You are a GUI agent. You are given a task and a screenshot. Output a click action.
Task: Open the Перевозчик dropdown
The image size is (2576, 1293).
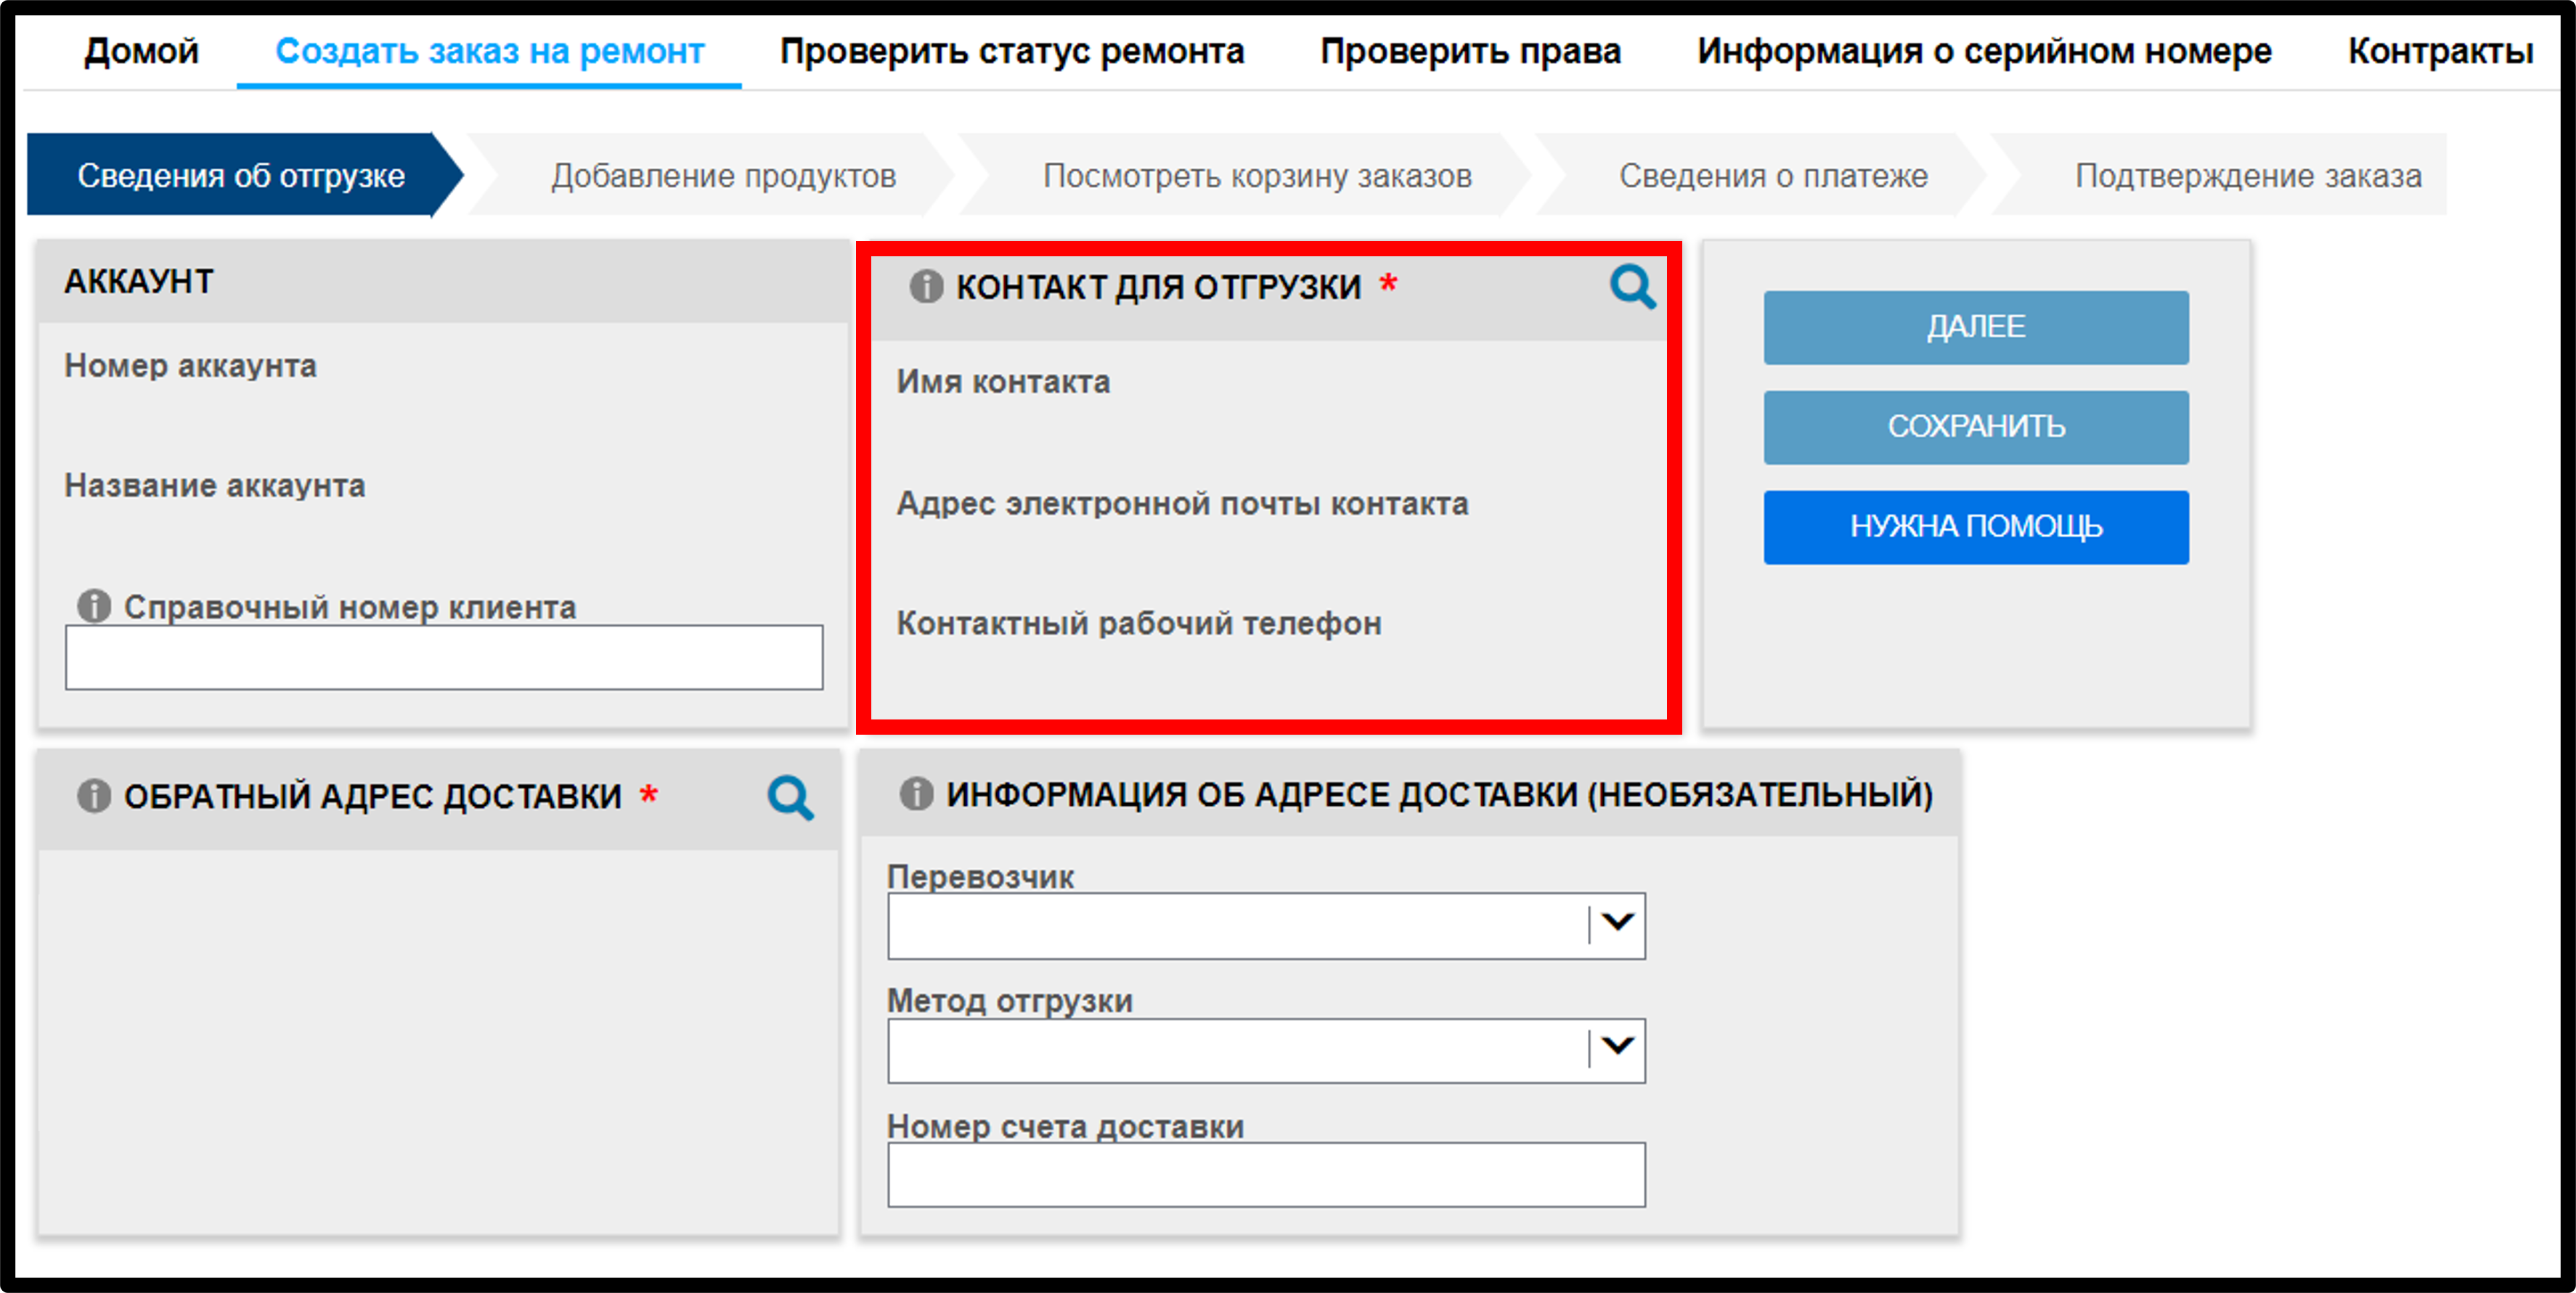click(x=1266, y=926)
